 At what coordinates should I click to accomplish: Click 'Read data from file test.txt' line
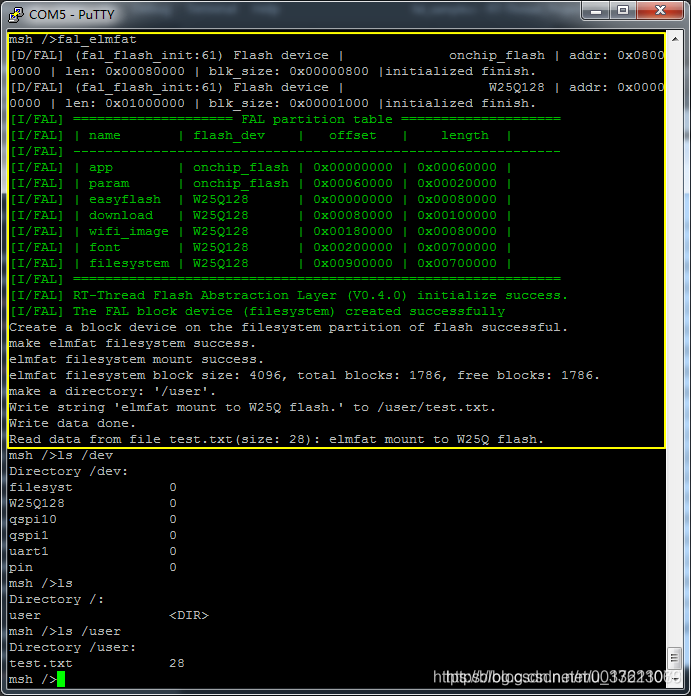click(x=276, y=439)
